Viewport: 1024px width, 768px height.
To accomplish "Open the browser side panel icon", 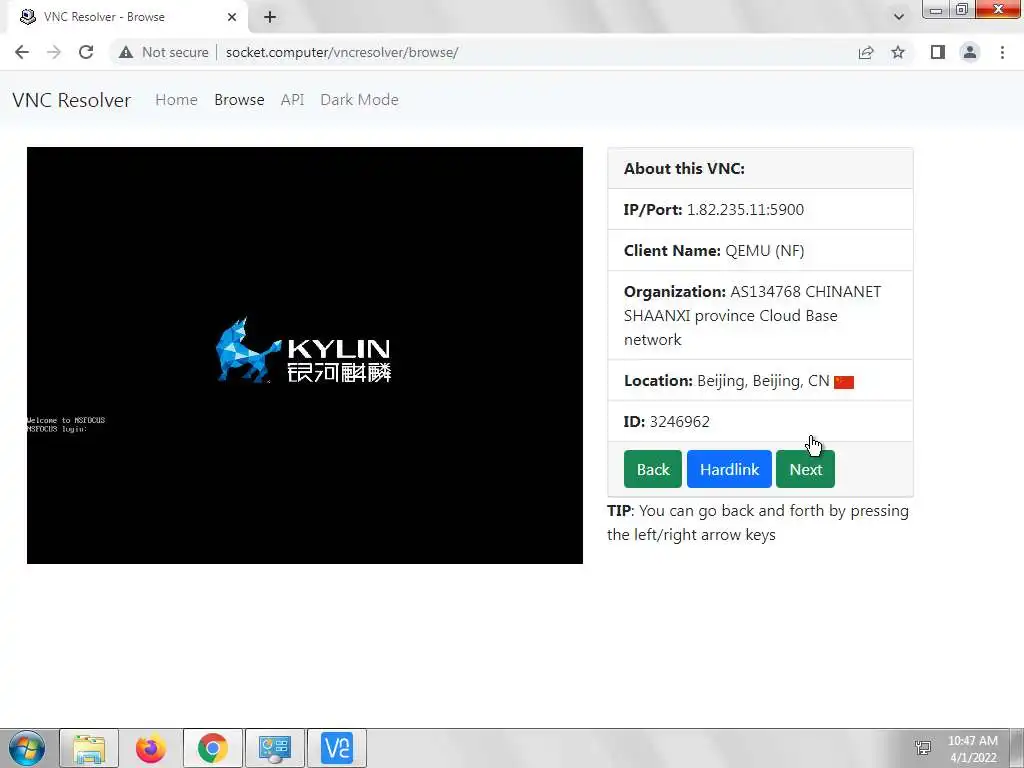I will click(938, 52).
